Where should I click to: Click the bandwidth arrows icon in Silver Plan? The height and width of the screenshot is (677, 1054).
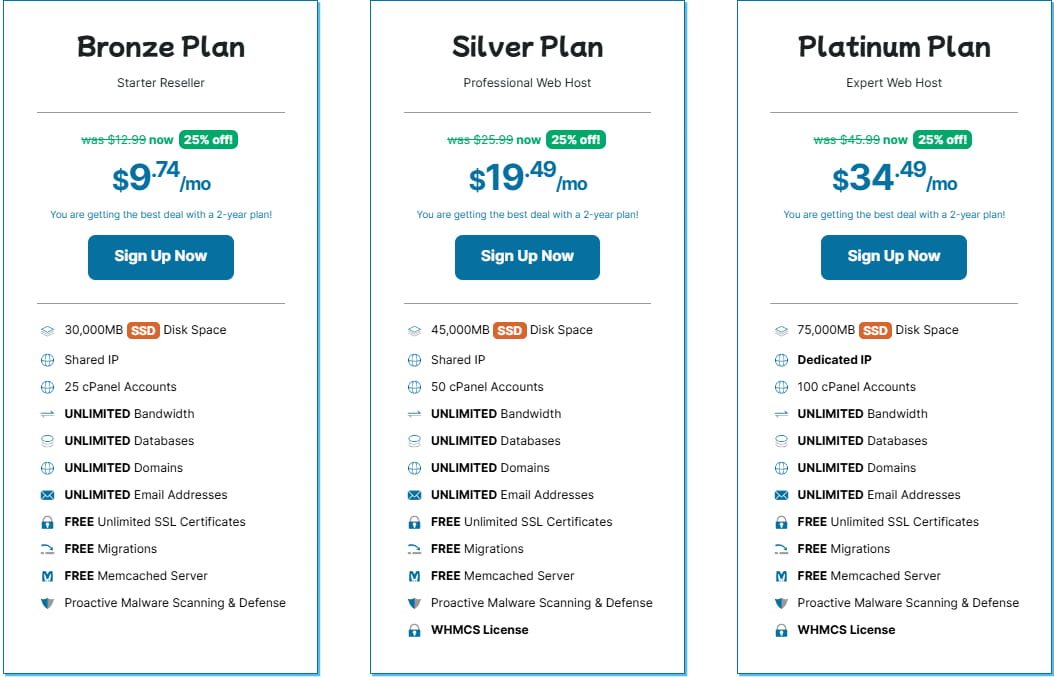tap(414, 414)
